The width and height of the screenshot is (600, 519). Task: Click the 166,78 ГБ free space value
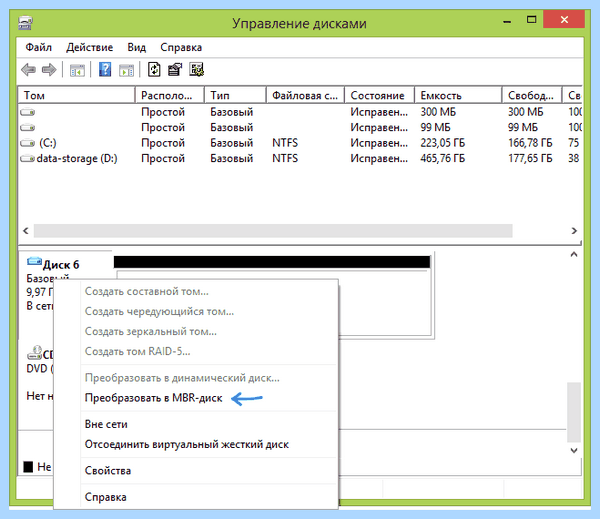click(530, 143)
